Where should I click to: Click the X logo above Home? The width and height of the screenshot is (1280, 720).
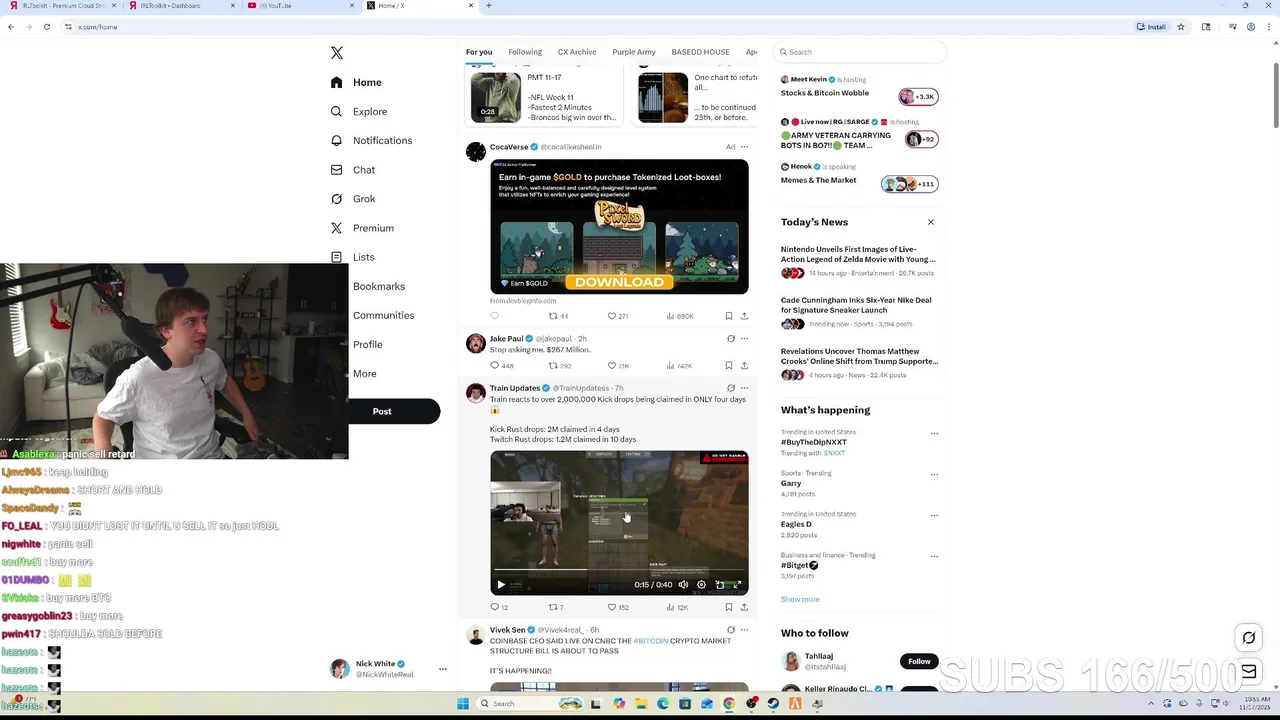click(x=337, y=53)
